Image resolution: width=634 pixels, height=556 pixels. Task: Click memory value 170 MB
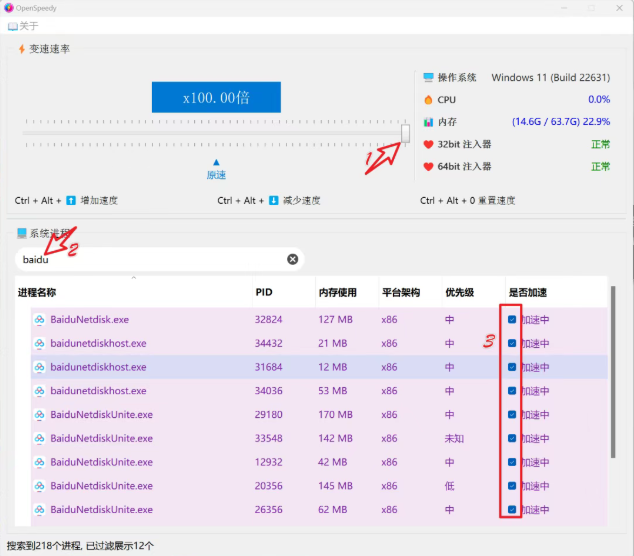[335, 414]
